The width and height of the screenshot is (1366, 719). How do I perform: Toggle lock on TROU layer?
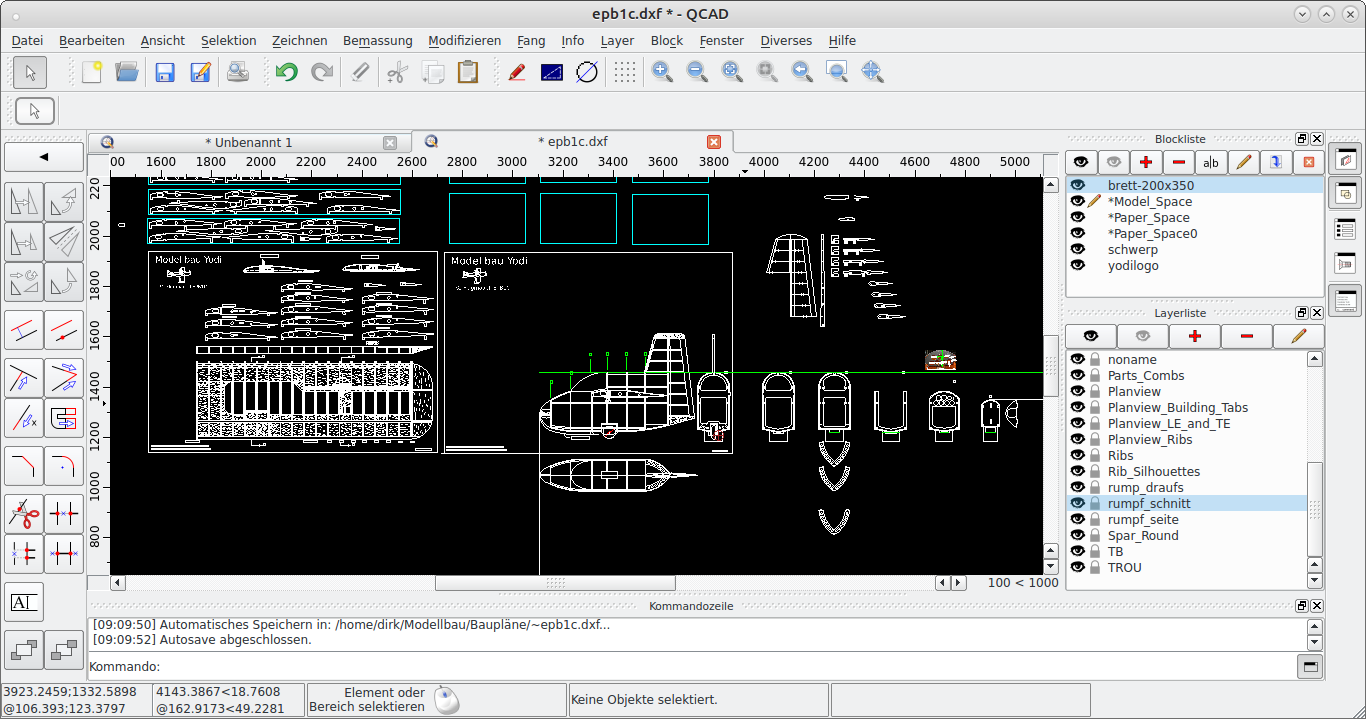pos(1095,567)
